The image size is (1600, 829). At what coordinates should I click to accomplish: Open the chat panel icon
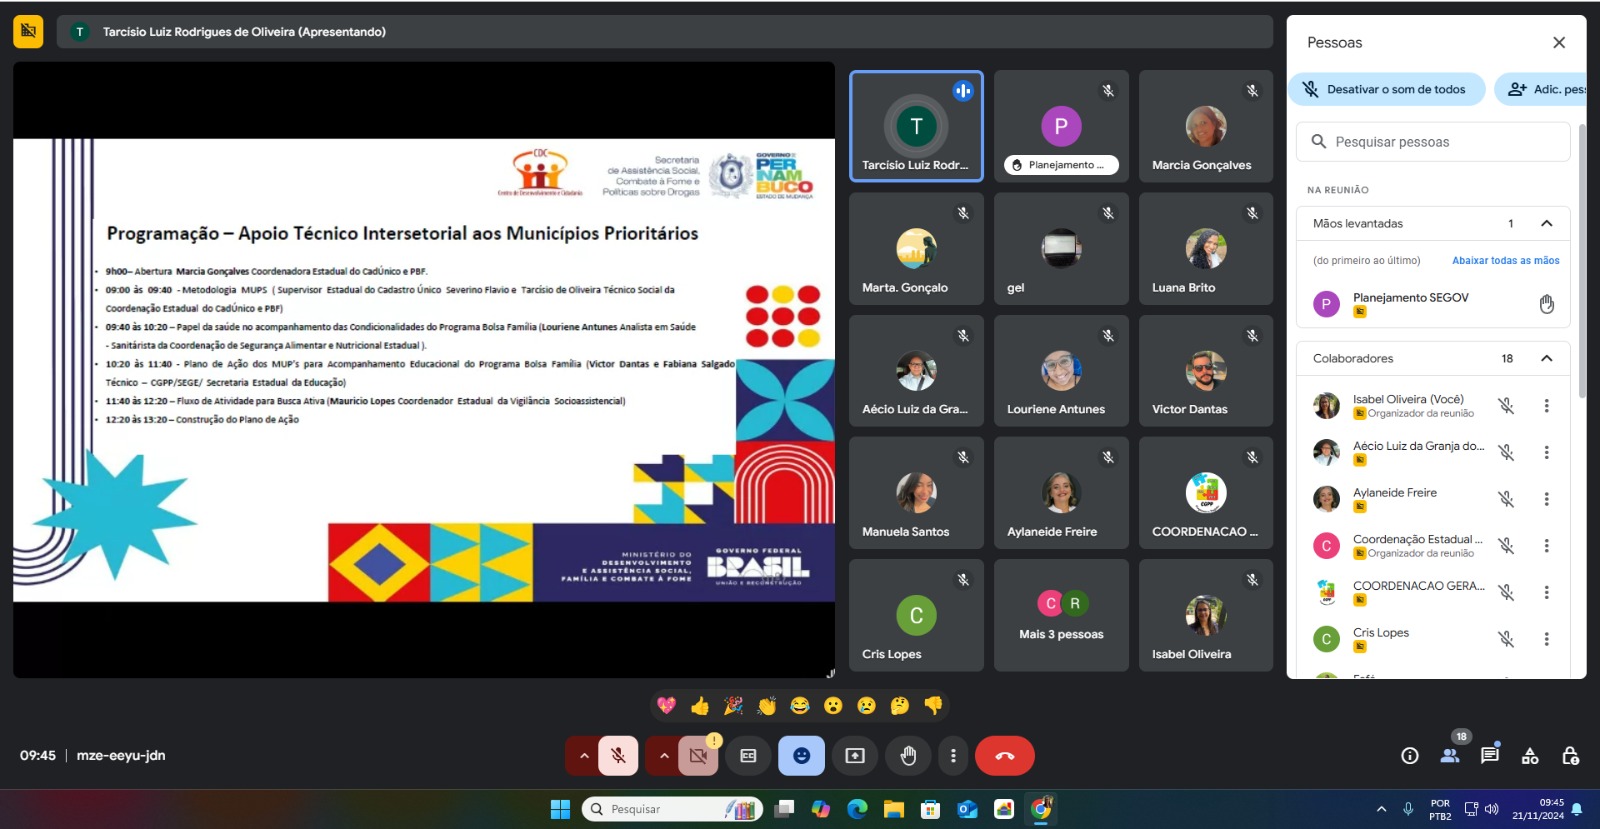(x=1490, y=755)
